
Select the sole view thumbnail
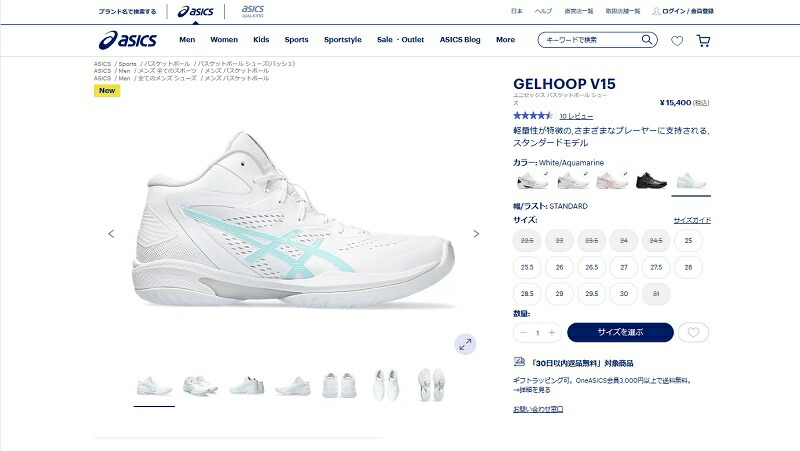(x=431, y=385)
